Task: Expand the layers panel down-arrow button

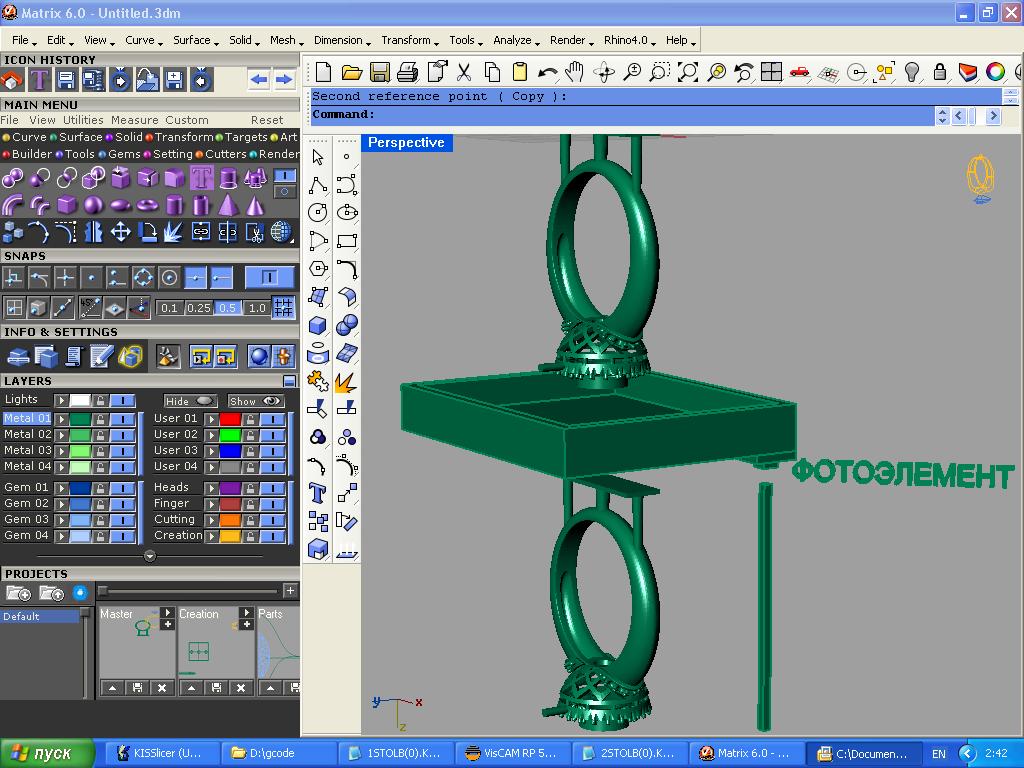Action: point(150,556)
